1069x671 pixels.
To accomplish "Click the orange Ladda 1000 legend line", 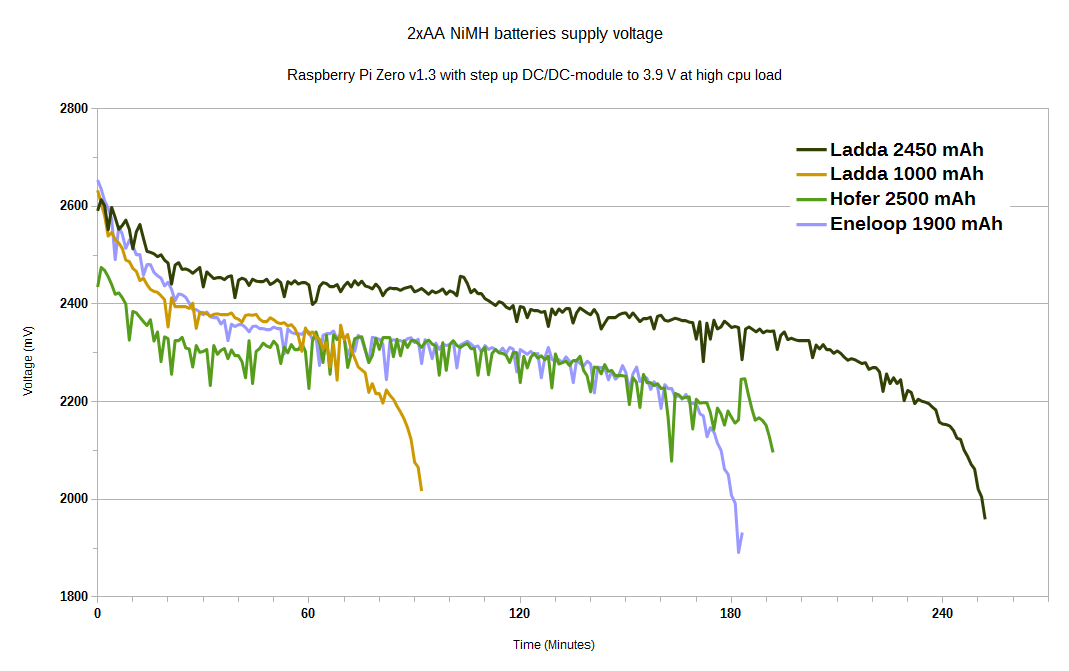I will click(x=811, y=175).
